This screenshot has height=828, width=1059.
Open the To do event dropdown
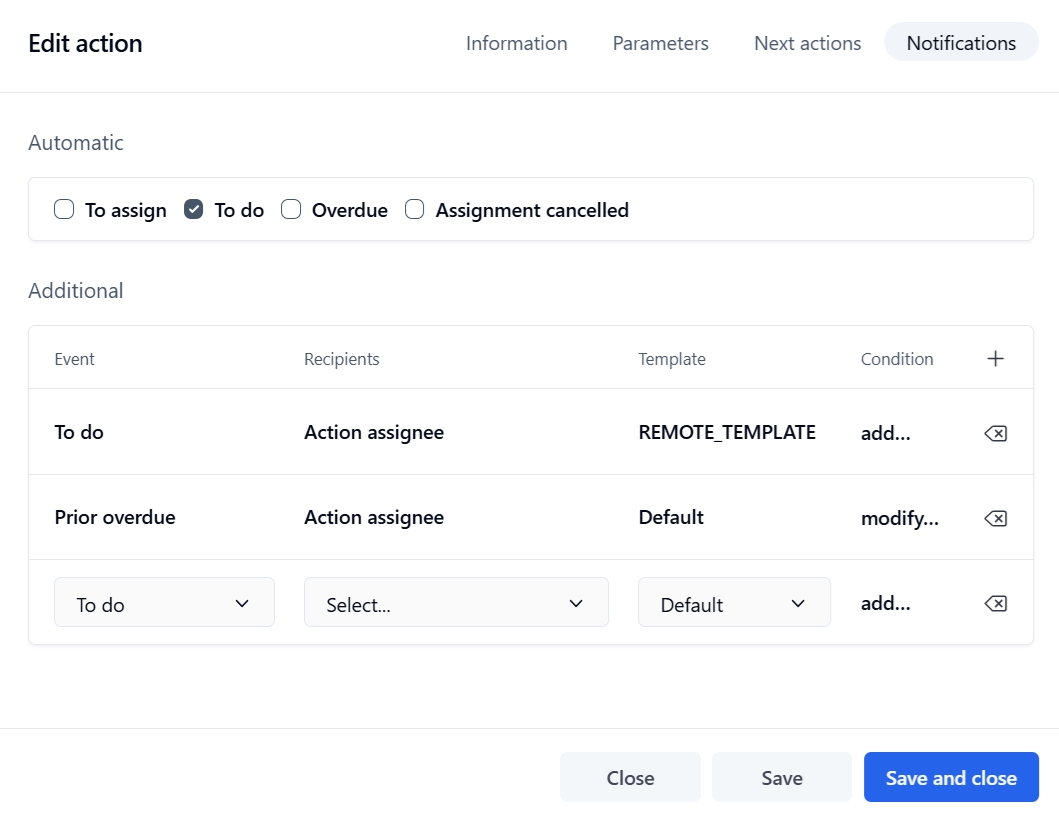pyautogui.click(x=164, y=603)
